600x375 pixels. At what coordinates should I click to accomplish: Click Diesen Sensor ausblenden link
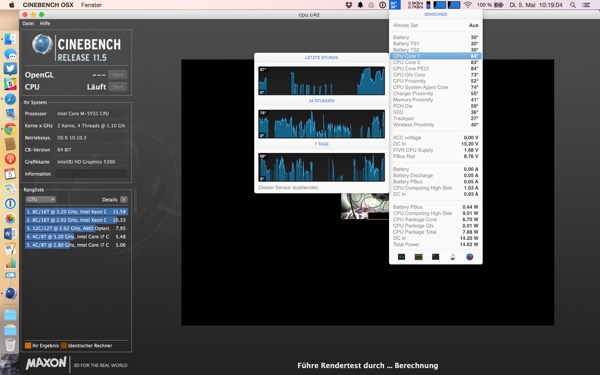tap(288, 188)
